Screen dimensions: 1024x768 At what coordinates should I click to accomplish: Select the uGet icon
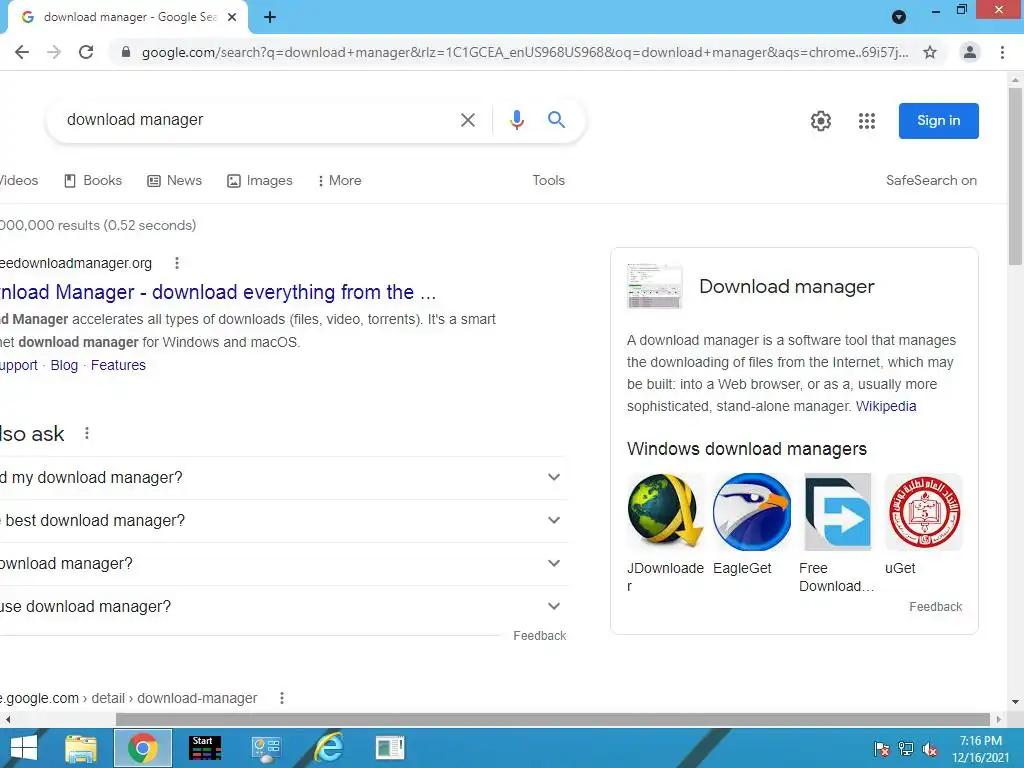(923, 511)
